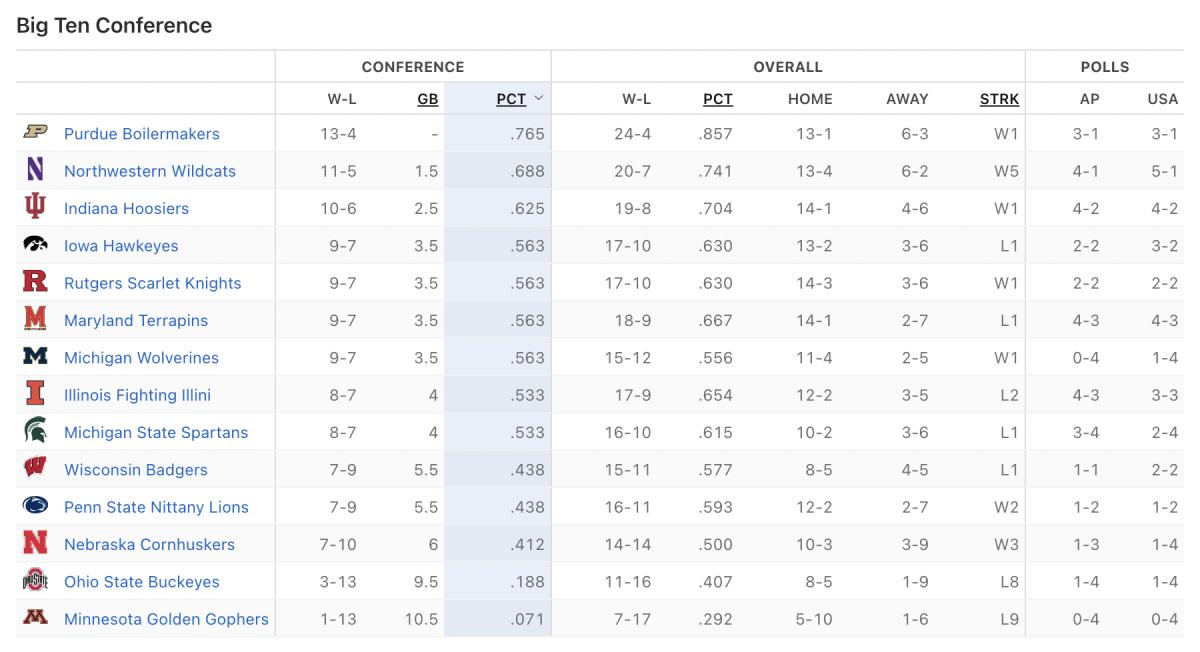Click the Big Ten Conference heading
This screenshot has height=652, width=1200.
point(114,25)
